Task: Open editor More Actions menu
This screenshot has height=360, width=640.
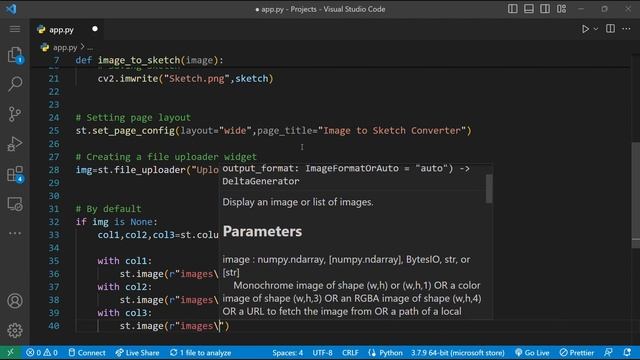Action: 626,29
